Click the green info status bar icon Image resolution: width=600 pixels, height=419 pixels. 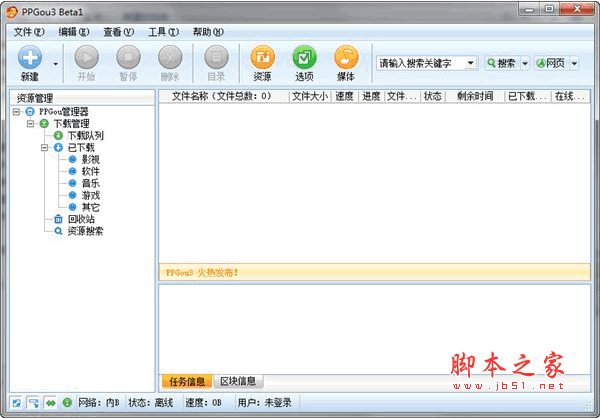pos(67,403)
